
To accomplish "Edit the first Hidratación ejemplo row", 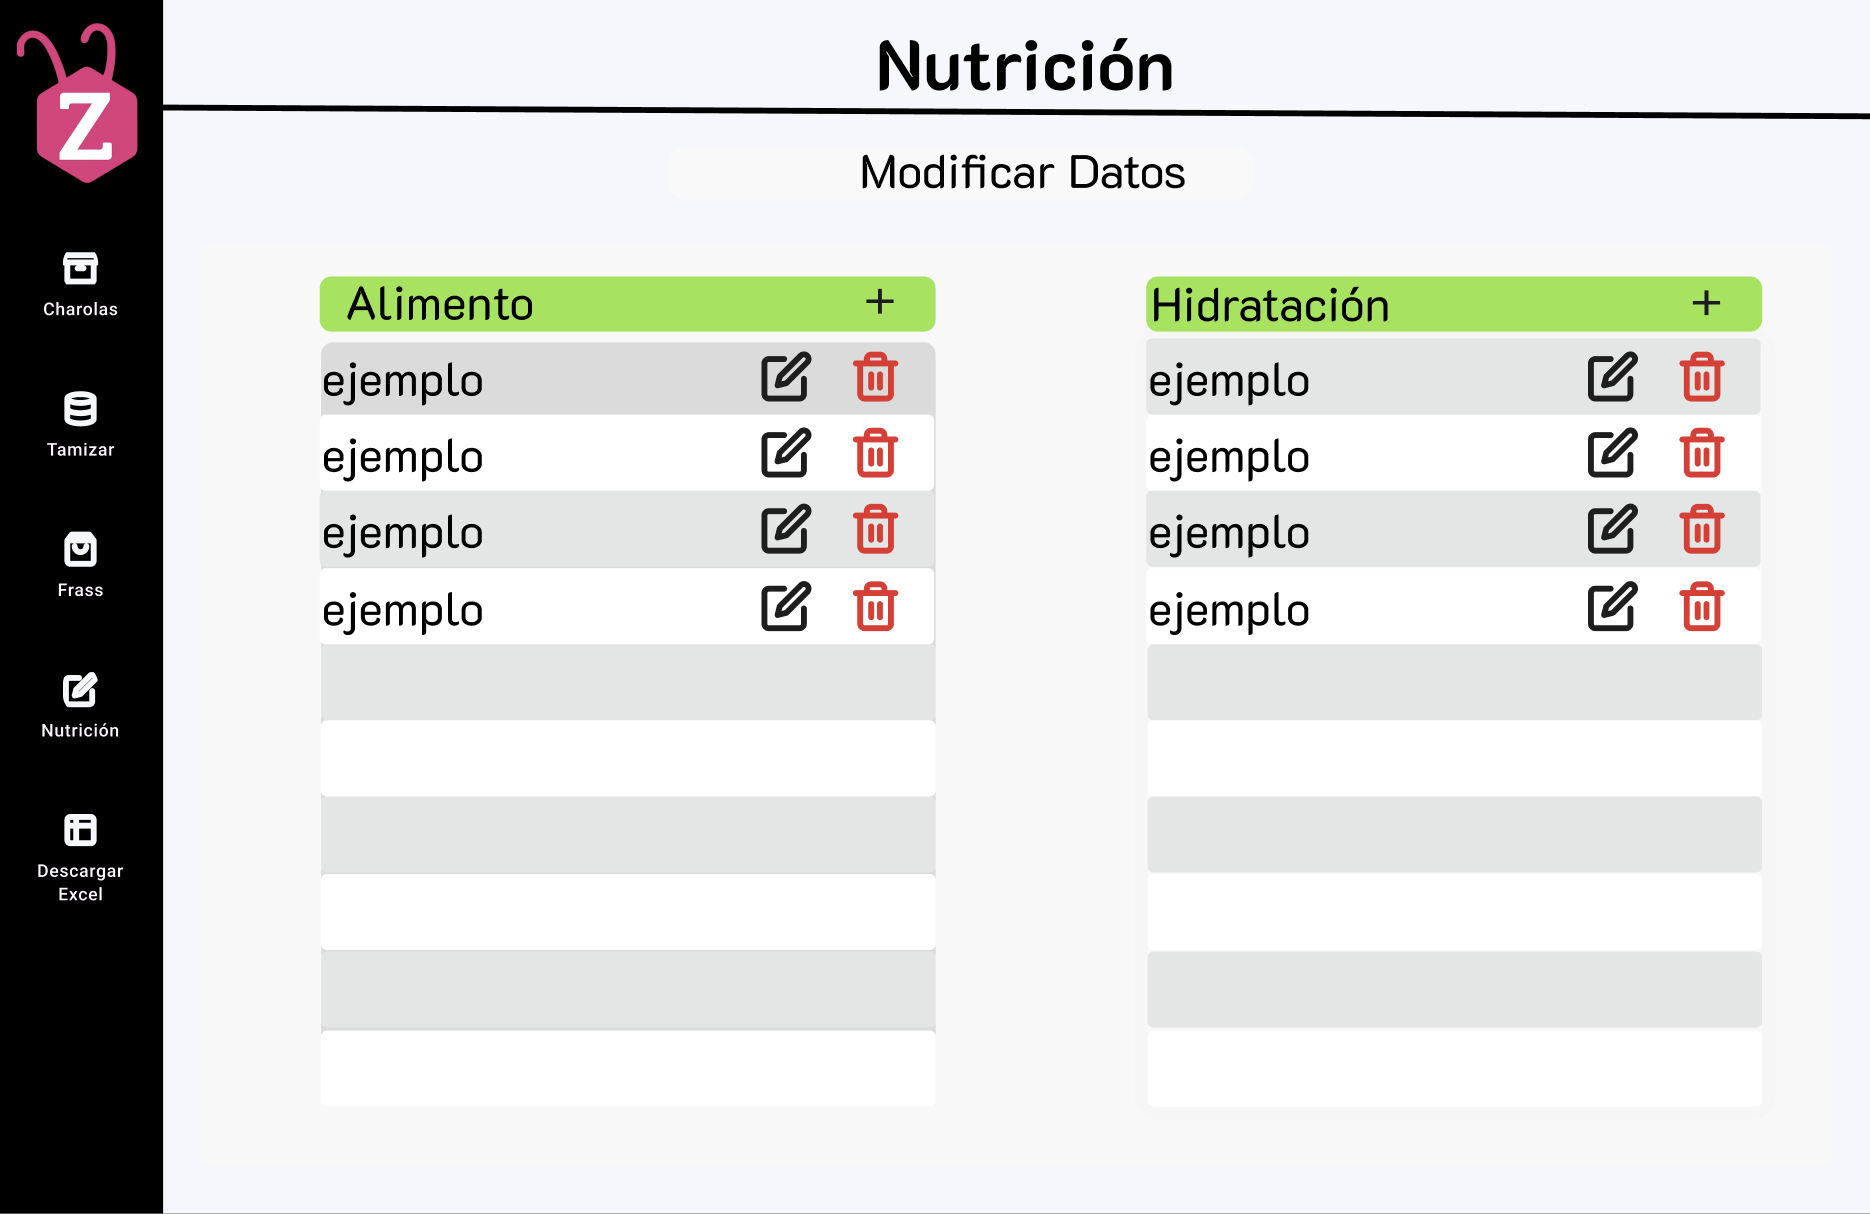I will point(1612,378).
